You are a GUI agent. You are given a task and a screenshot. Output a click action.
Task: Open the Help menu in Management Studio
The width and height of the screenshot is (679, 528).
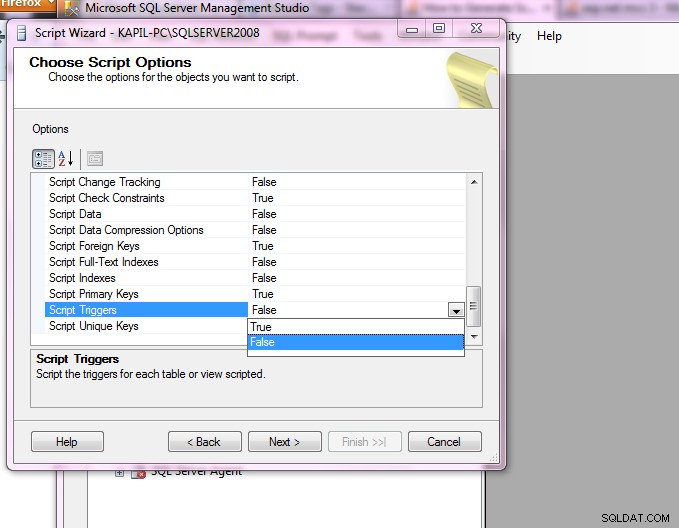coord(549,36)
